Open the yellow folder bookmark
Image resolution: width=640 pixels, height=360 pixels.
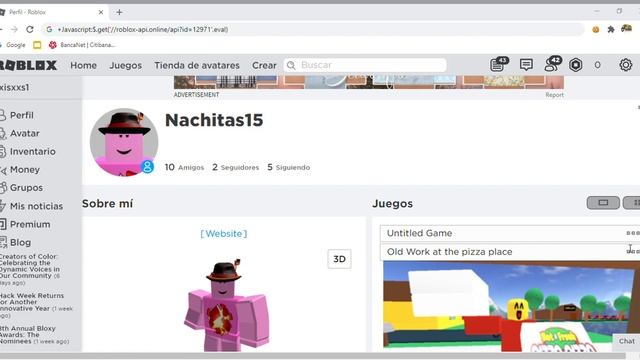pos(37,45)
